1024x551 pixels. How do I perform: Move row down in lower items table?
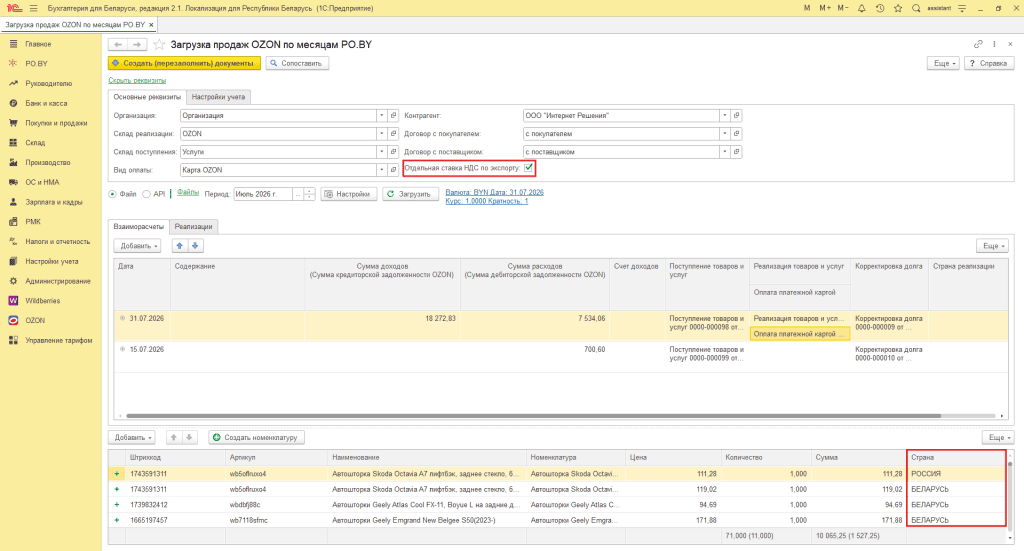coord(189,437)
